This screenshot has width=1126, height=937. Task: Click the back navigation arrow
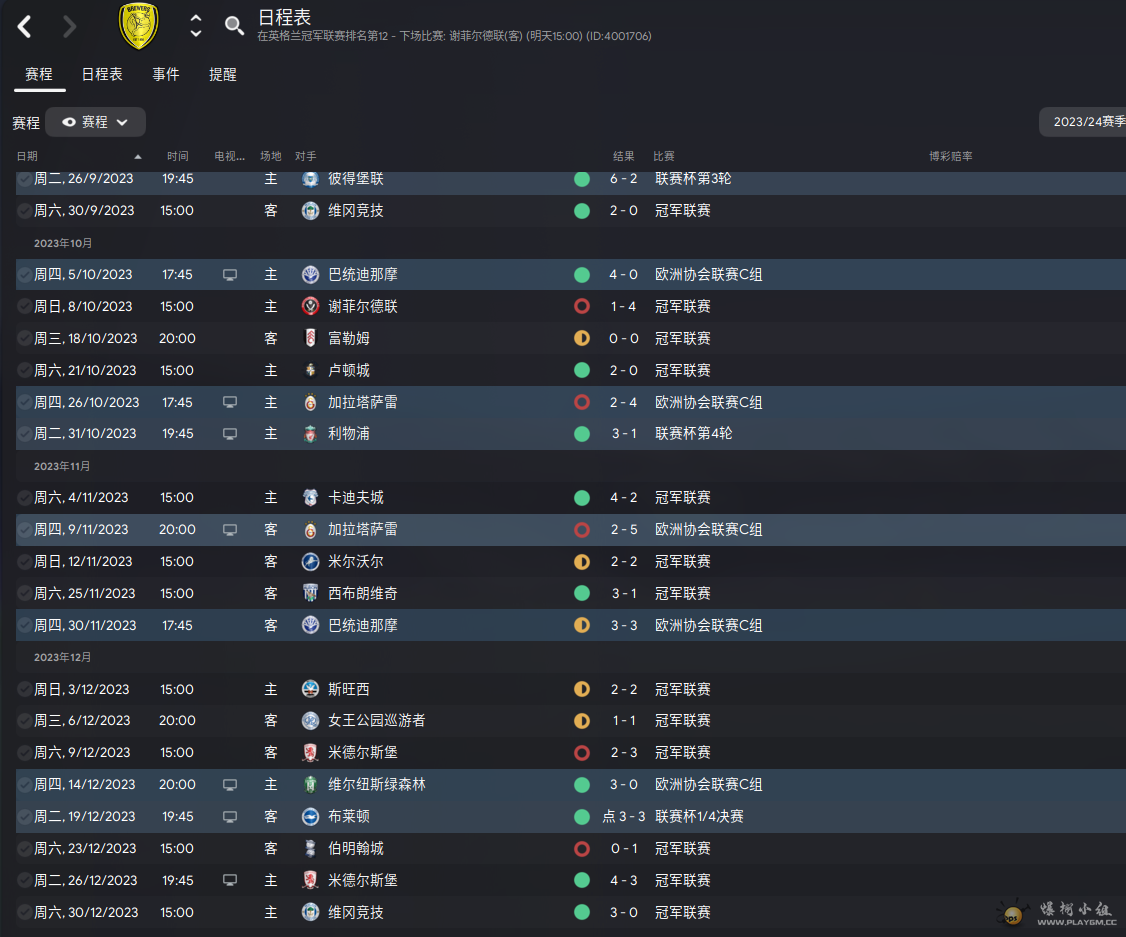[x=25, y=26]
